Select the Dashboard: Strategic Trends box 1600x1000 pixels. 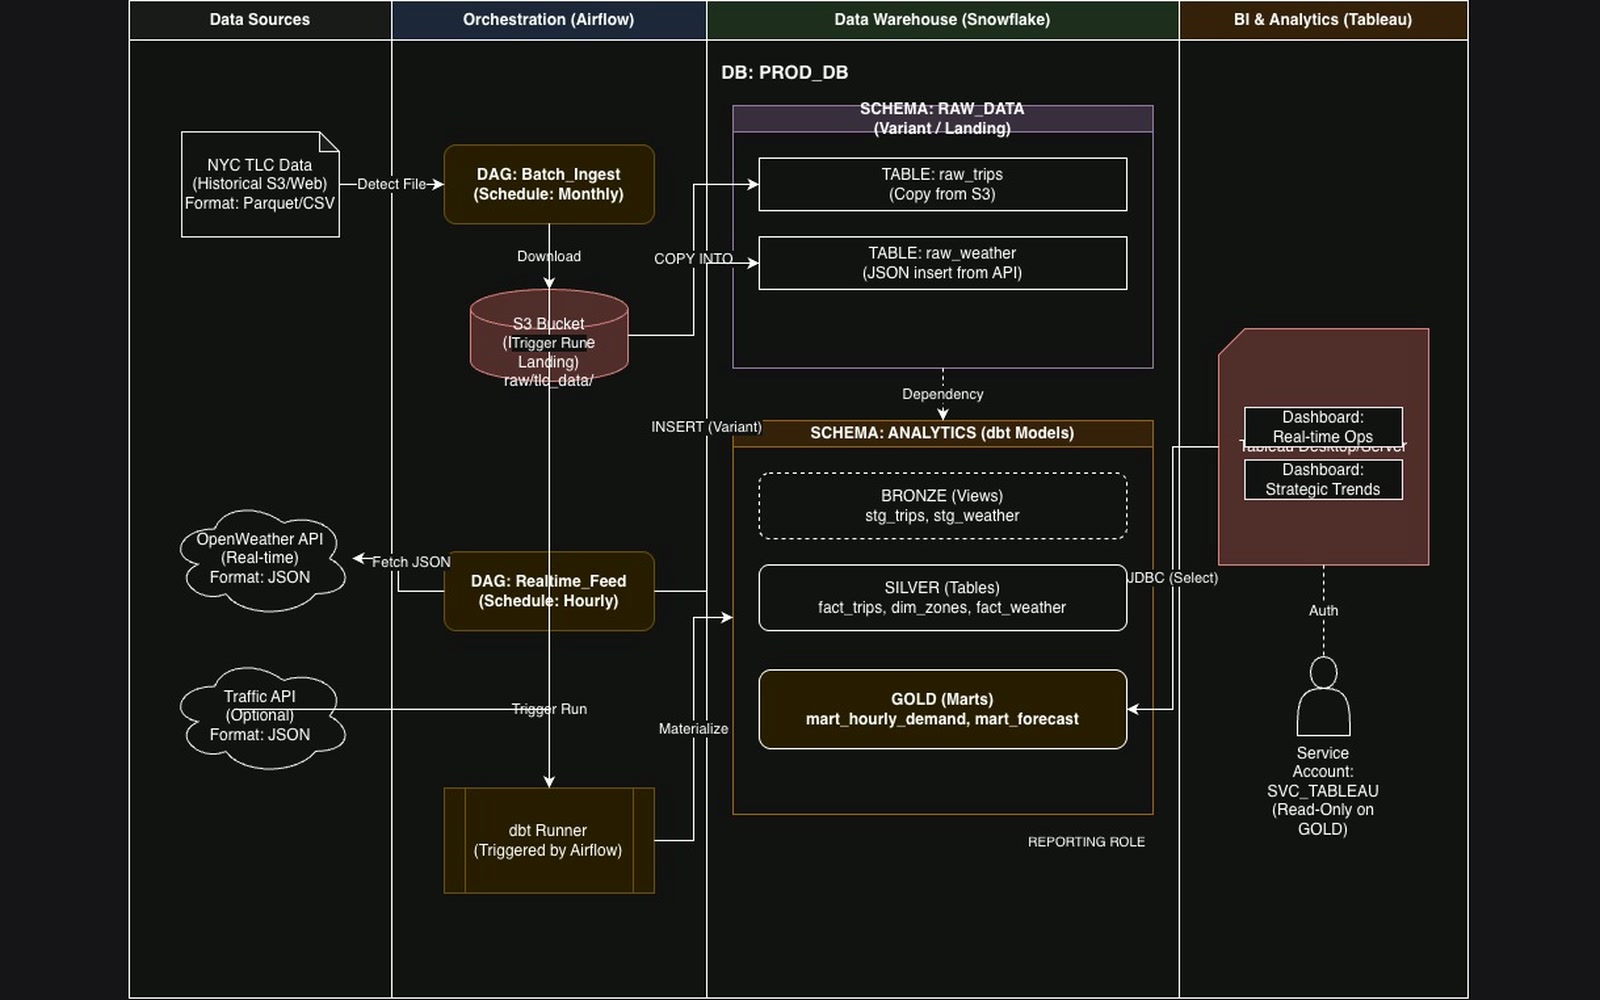pos(1323,479)
